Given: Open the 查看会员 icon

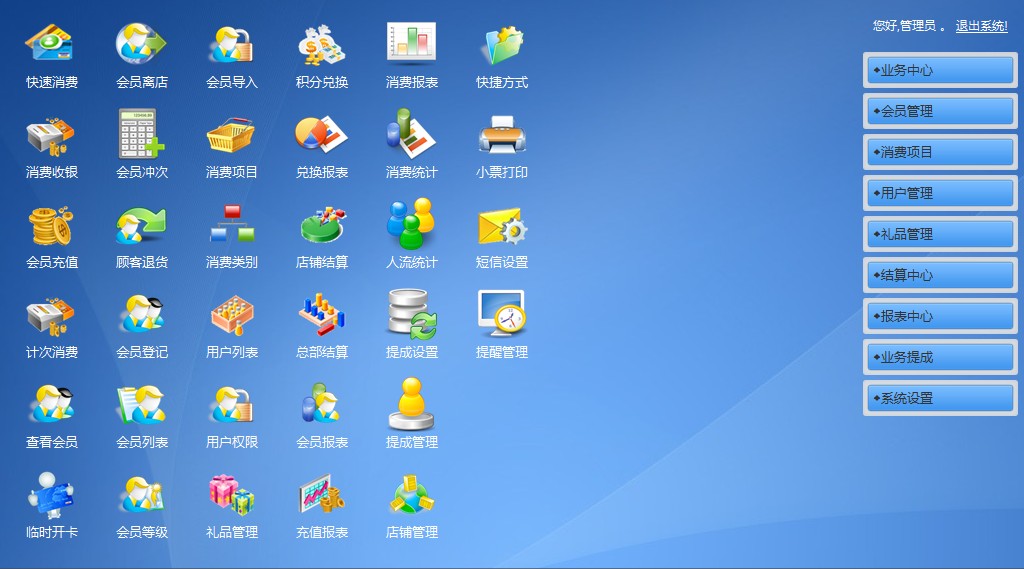Looking at the screenshot, I should tap(50, 404).
